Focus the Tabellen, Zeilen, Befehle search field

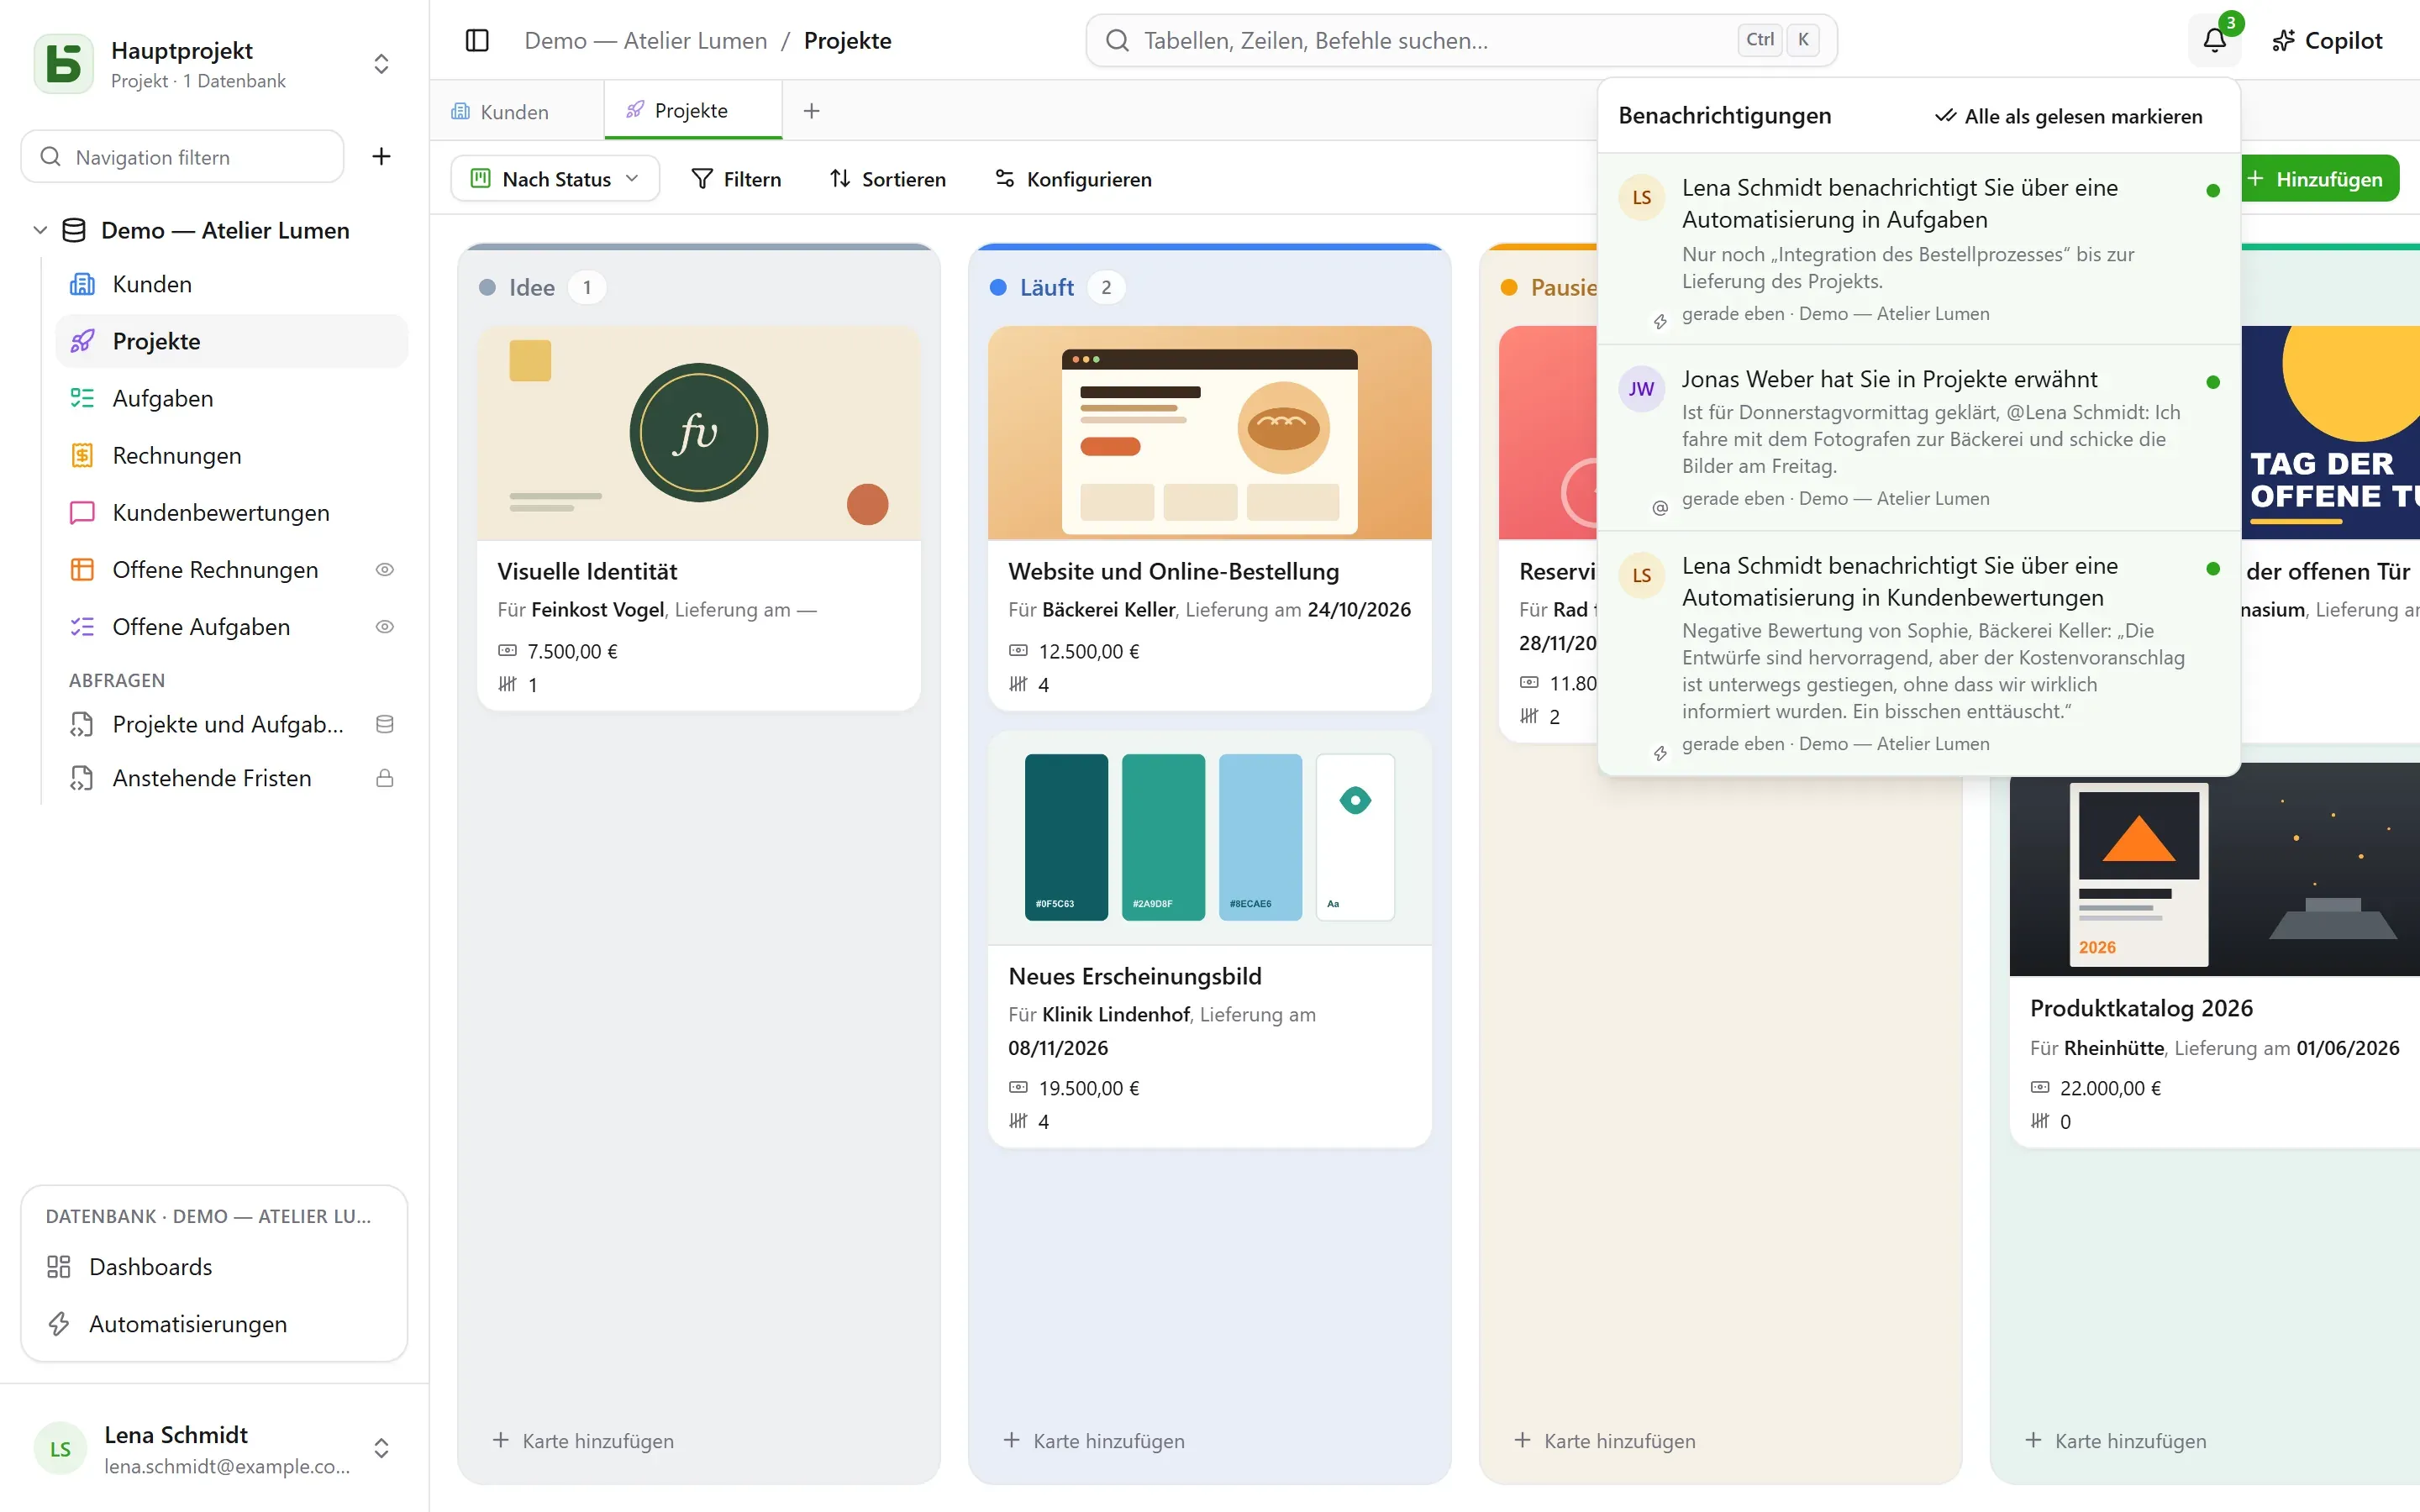(x=1461, y=40)
